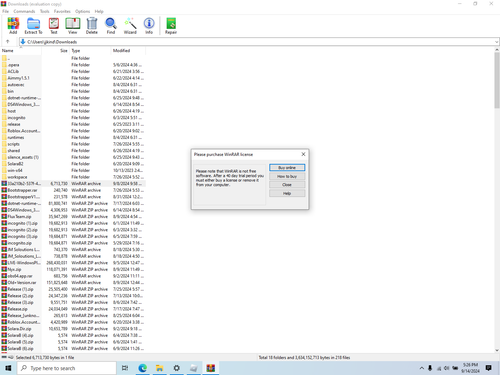
Task: Click the WinRAR taskbar icon
Action: coord(210,368)
